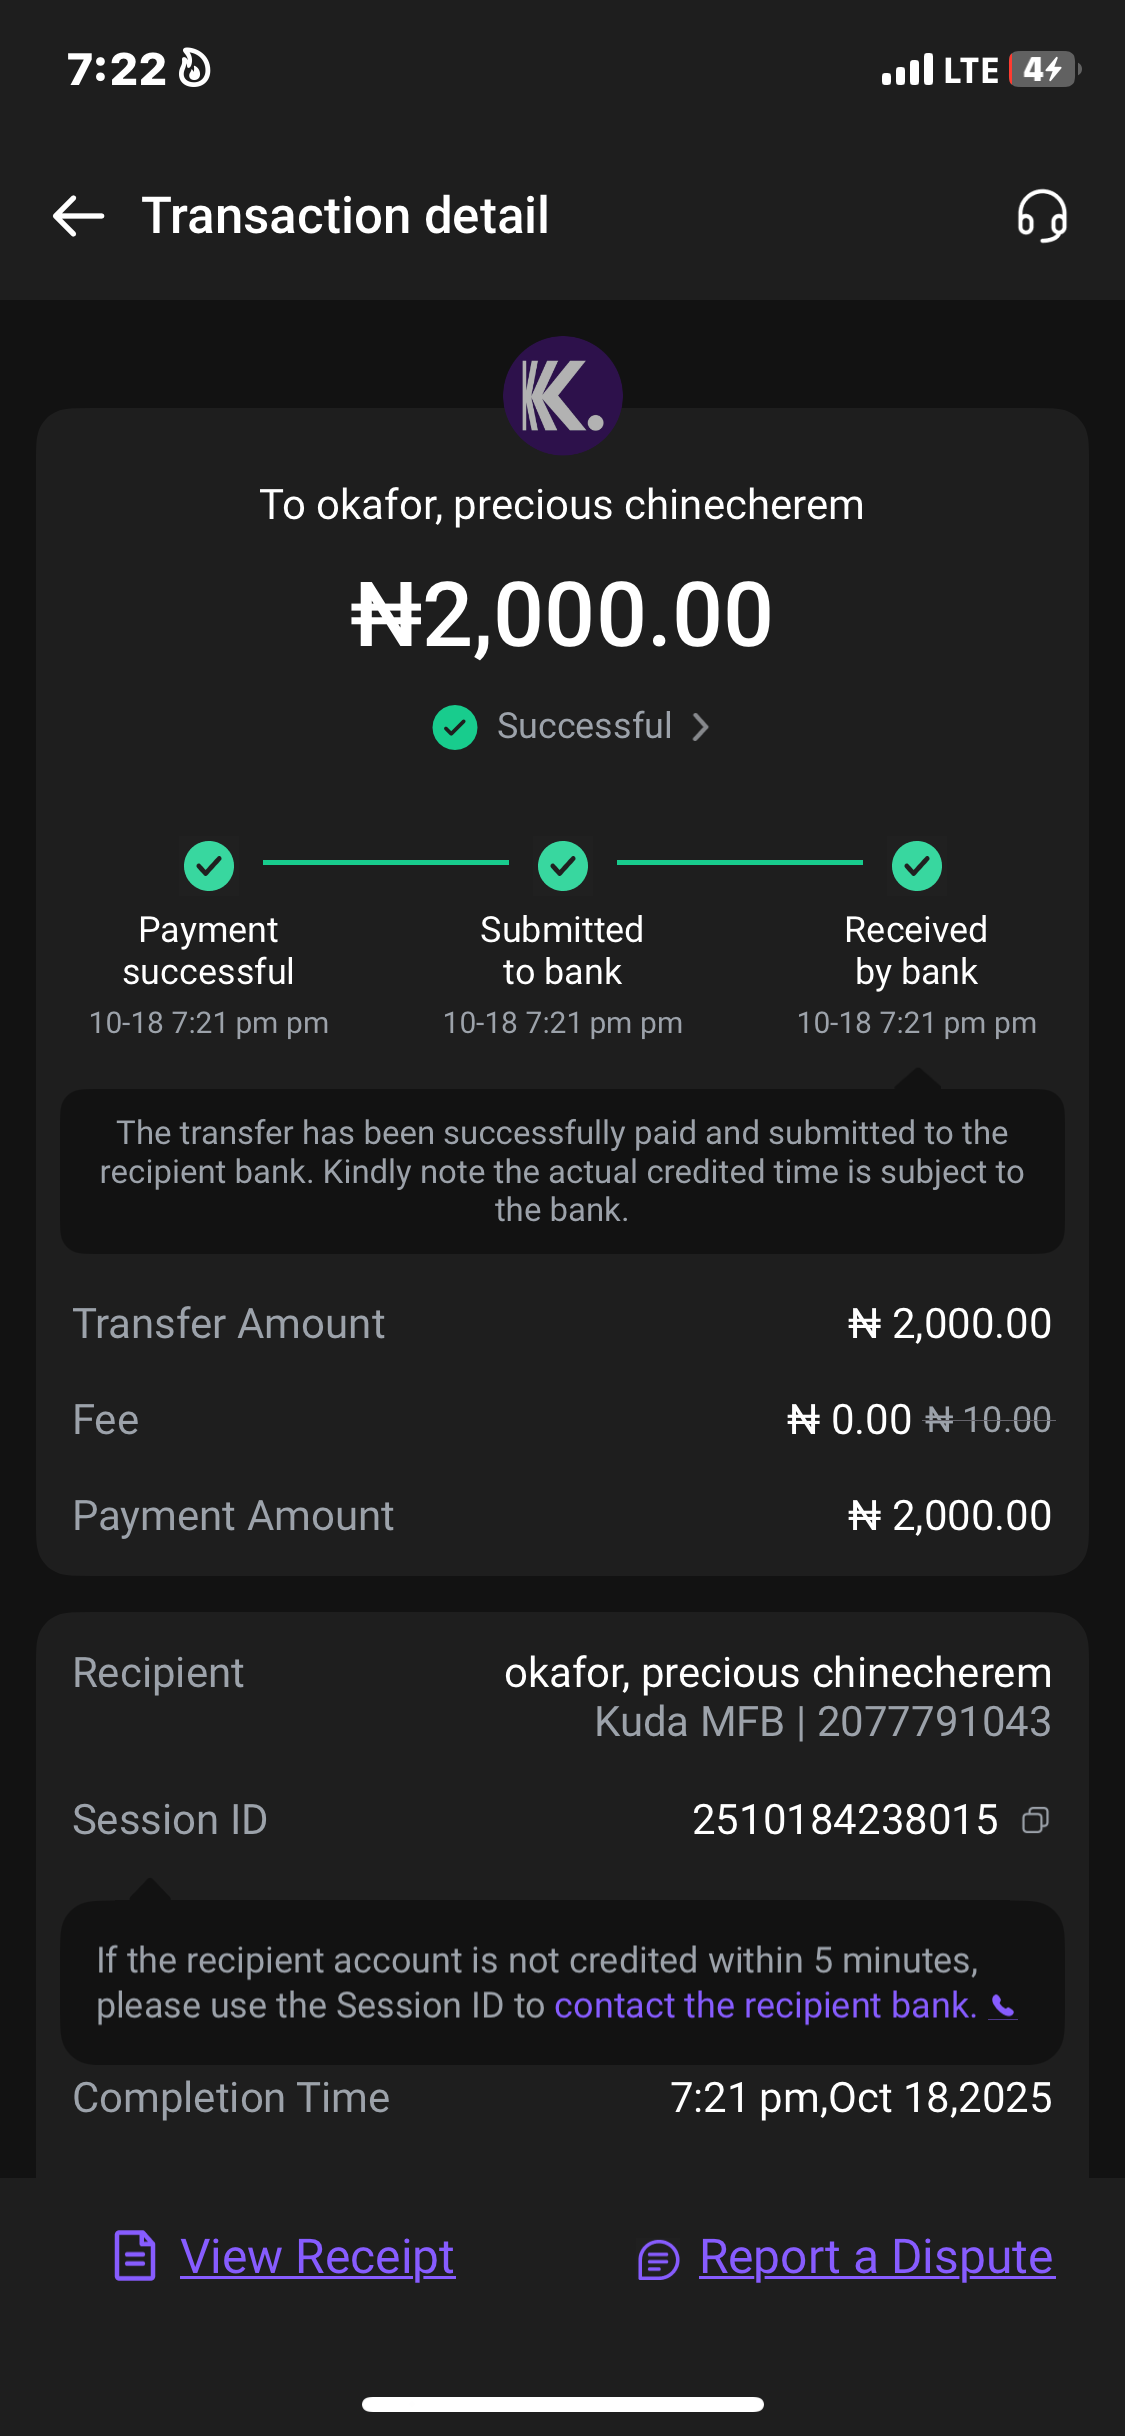Tap the home indicator bar at bottom
This screenshot has height=2436, width=1125.
[562, 2404]
